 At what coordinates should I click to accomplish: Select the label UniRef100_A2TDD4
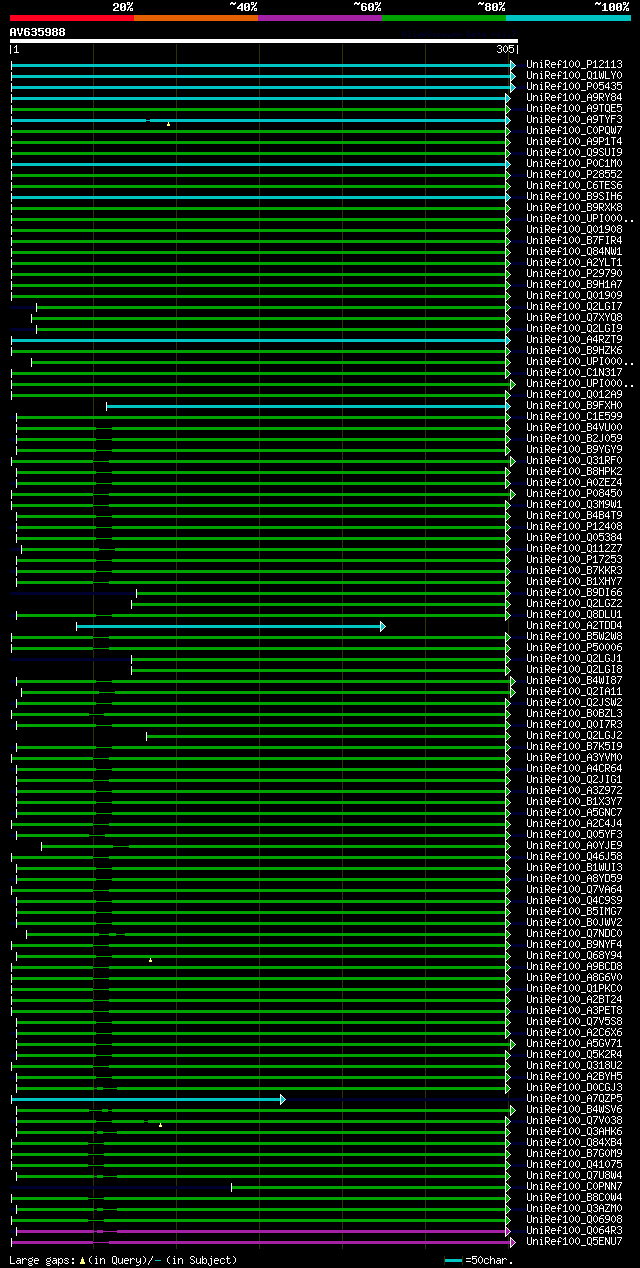coord(574,625)
